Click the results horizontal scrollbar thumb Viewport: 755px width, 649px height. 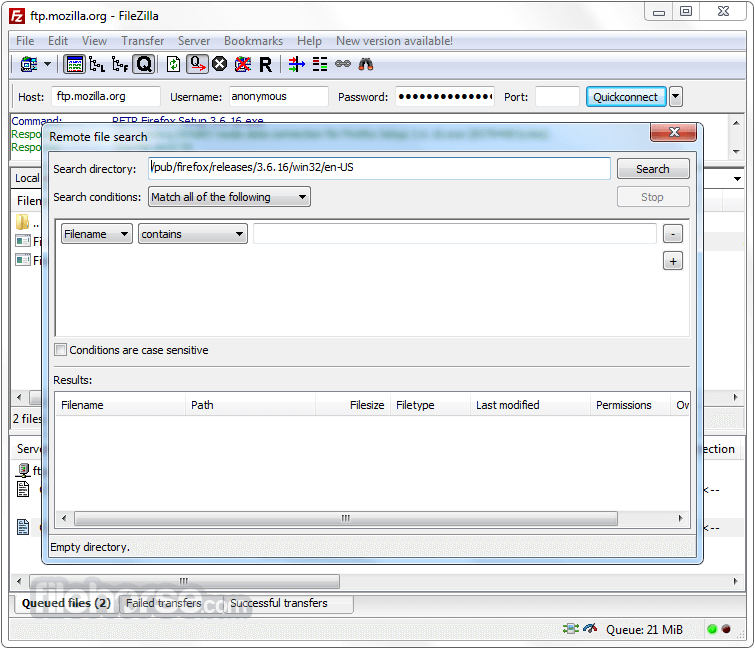(346, 518)
